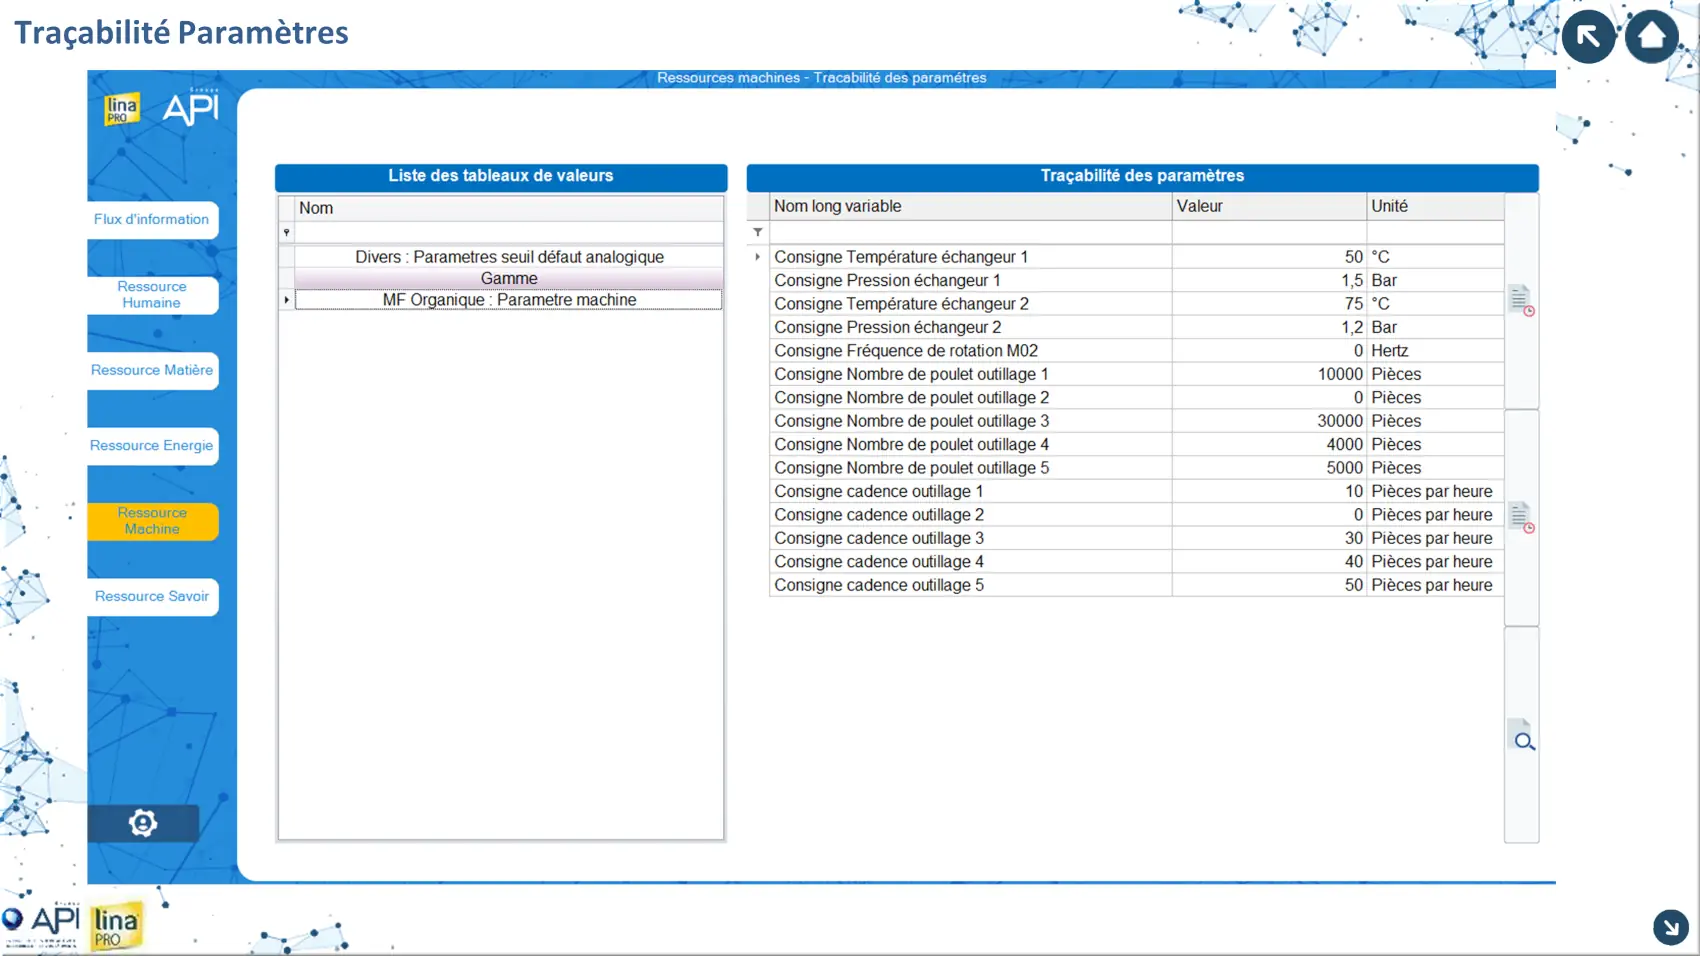The image size is (1700, 956).
Task: Open the Flux d'information tab
Action: pyautogui.click(x=152, y=219)
